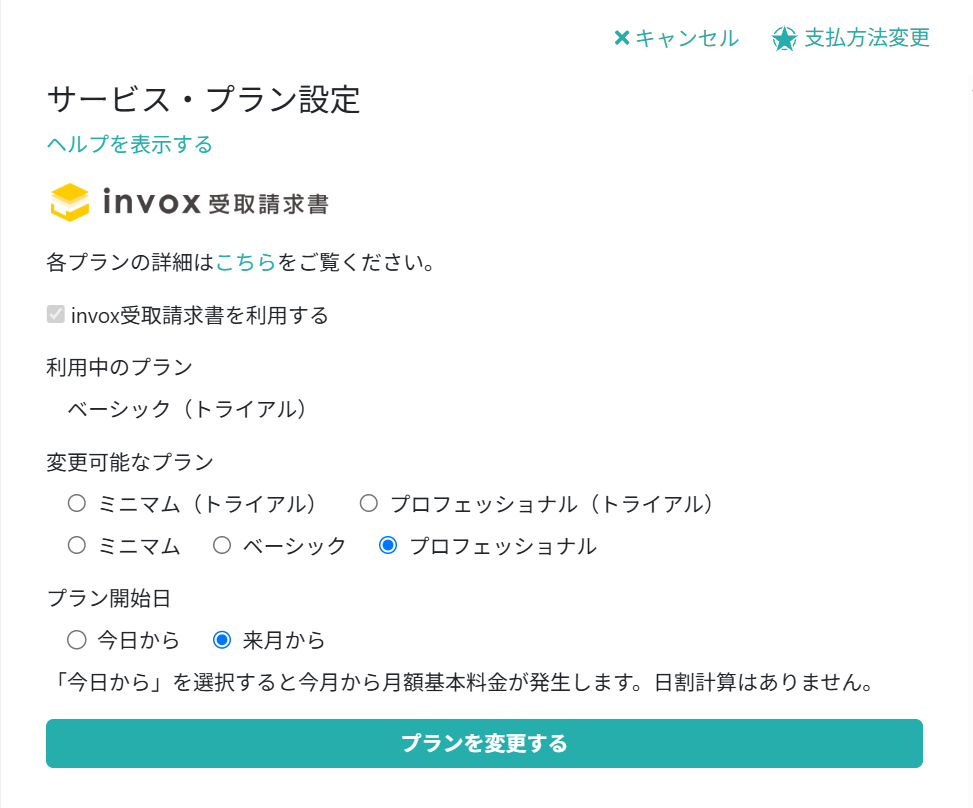Click the star payment-method icon
Image resolution: width=973 pixels, height=808 pixels.
(784, 38)
